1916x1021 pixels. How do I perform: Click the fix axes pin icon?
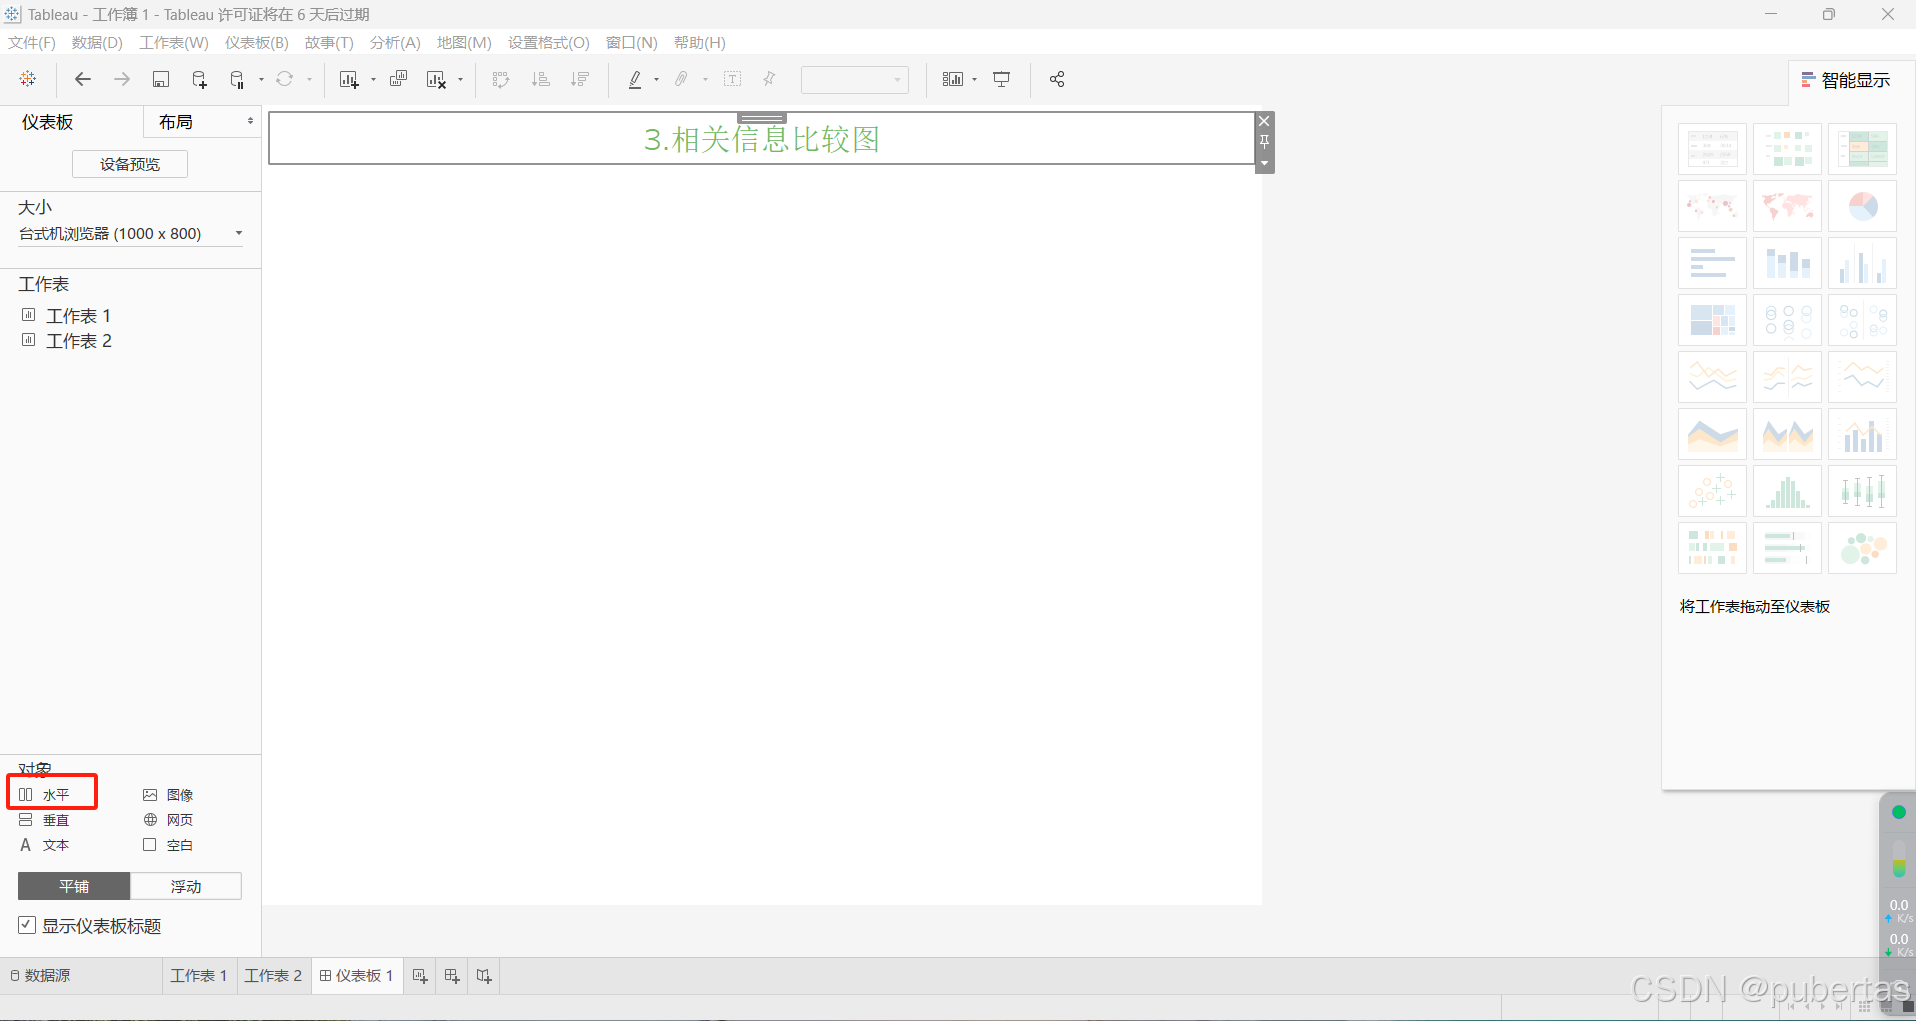[x=769, y=79]
